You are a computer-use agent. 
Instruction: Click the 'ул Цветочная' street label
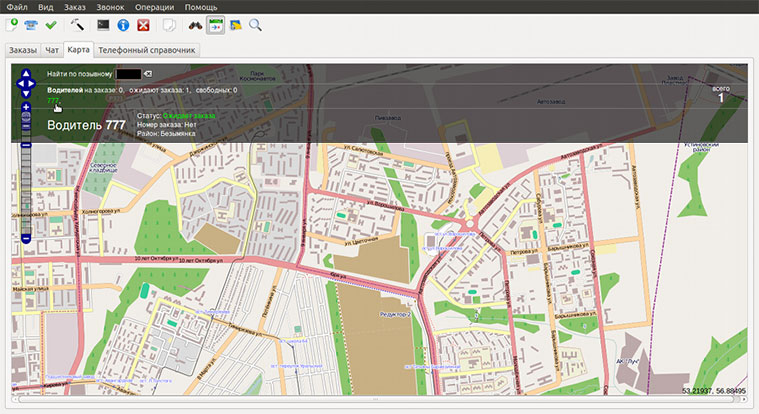[x=361, y=241]
